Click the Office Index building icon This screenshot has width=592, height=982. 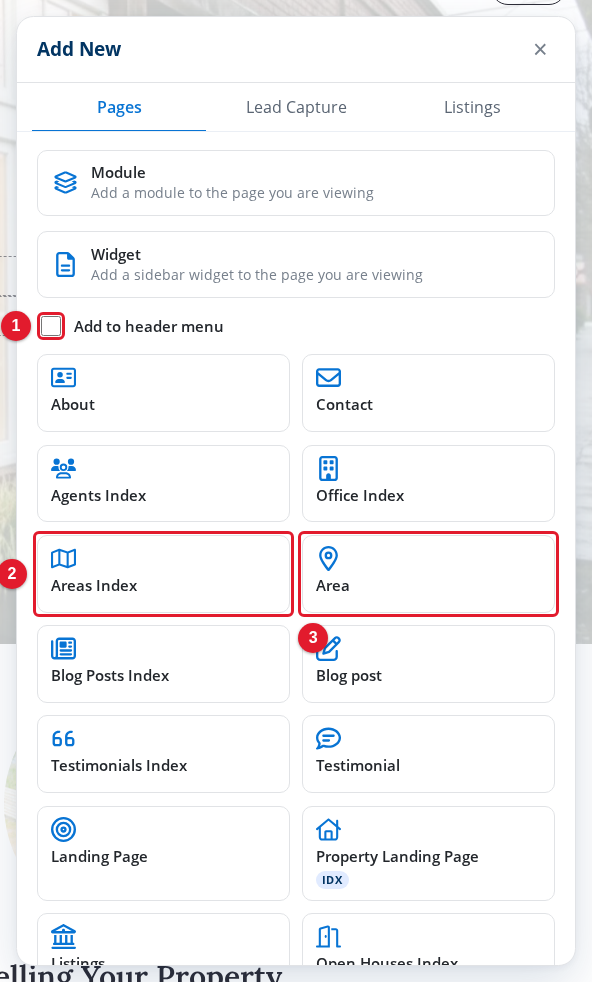point(328,468)
